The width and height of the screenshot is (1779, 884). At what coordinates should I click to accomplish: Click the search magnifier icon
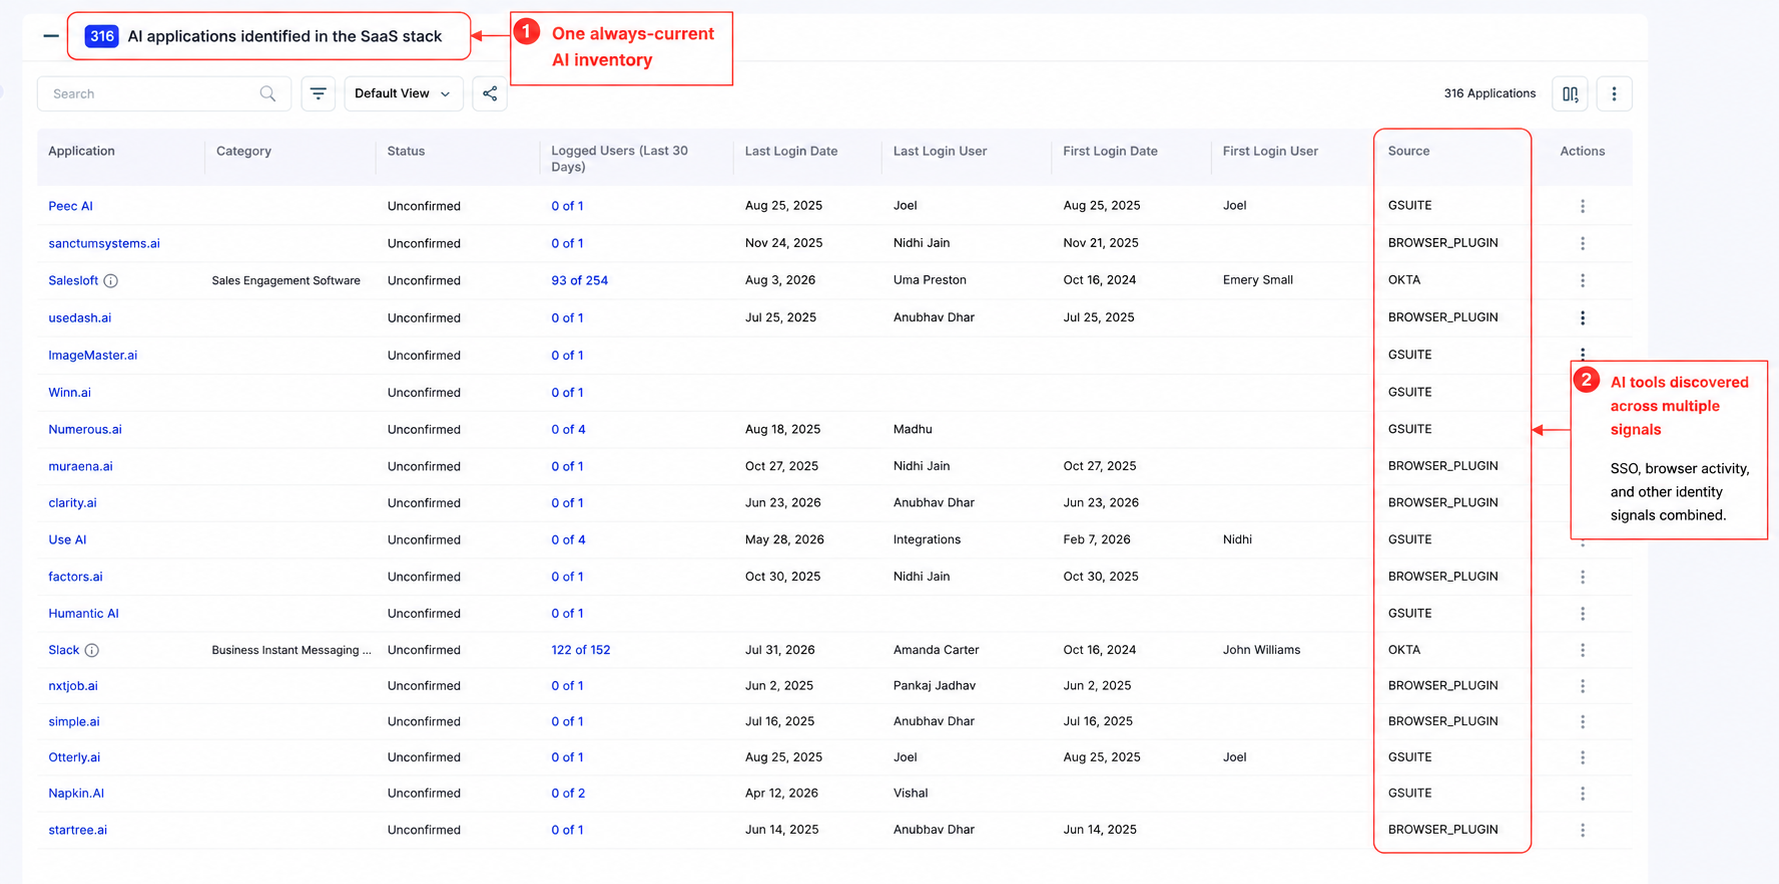pos(267,94)
